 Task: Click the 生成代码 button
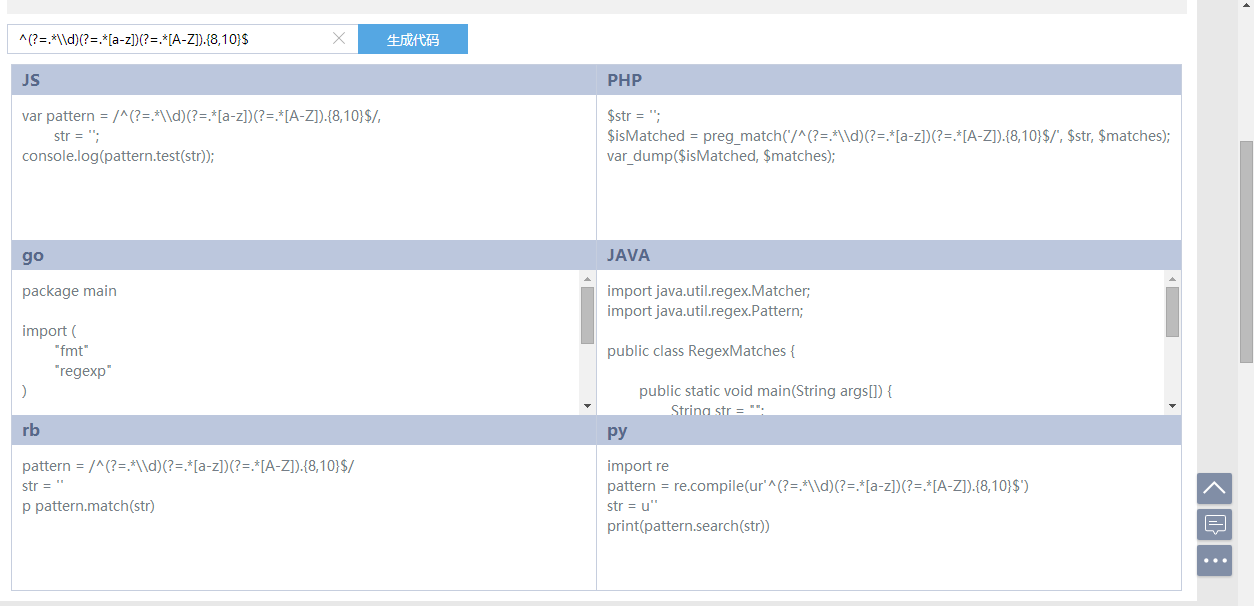(412, 39)
